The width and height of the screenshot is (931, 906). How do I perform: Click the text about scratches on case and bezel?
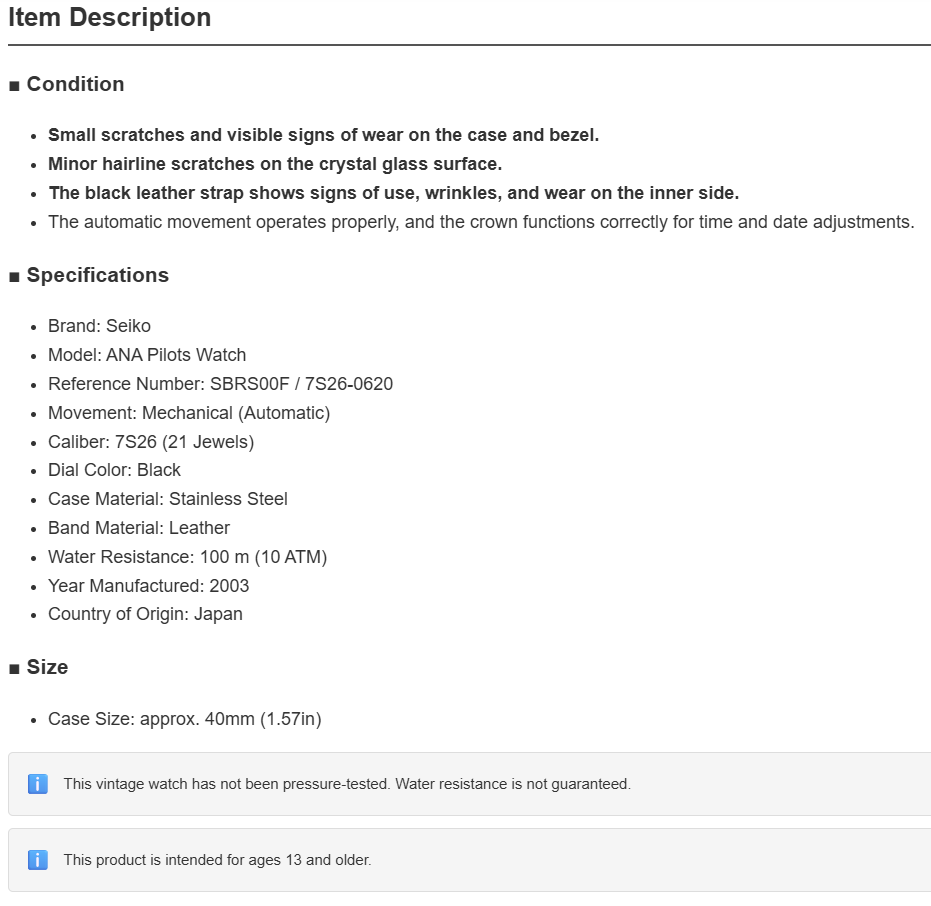click(324, 135)
